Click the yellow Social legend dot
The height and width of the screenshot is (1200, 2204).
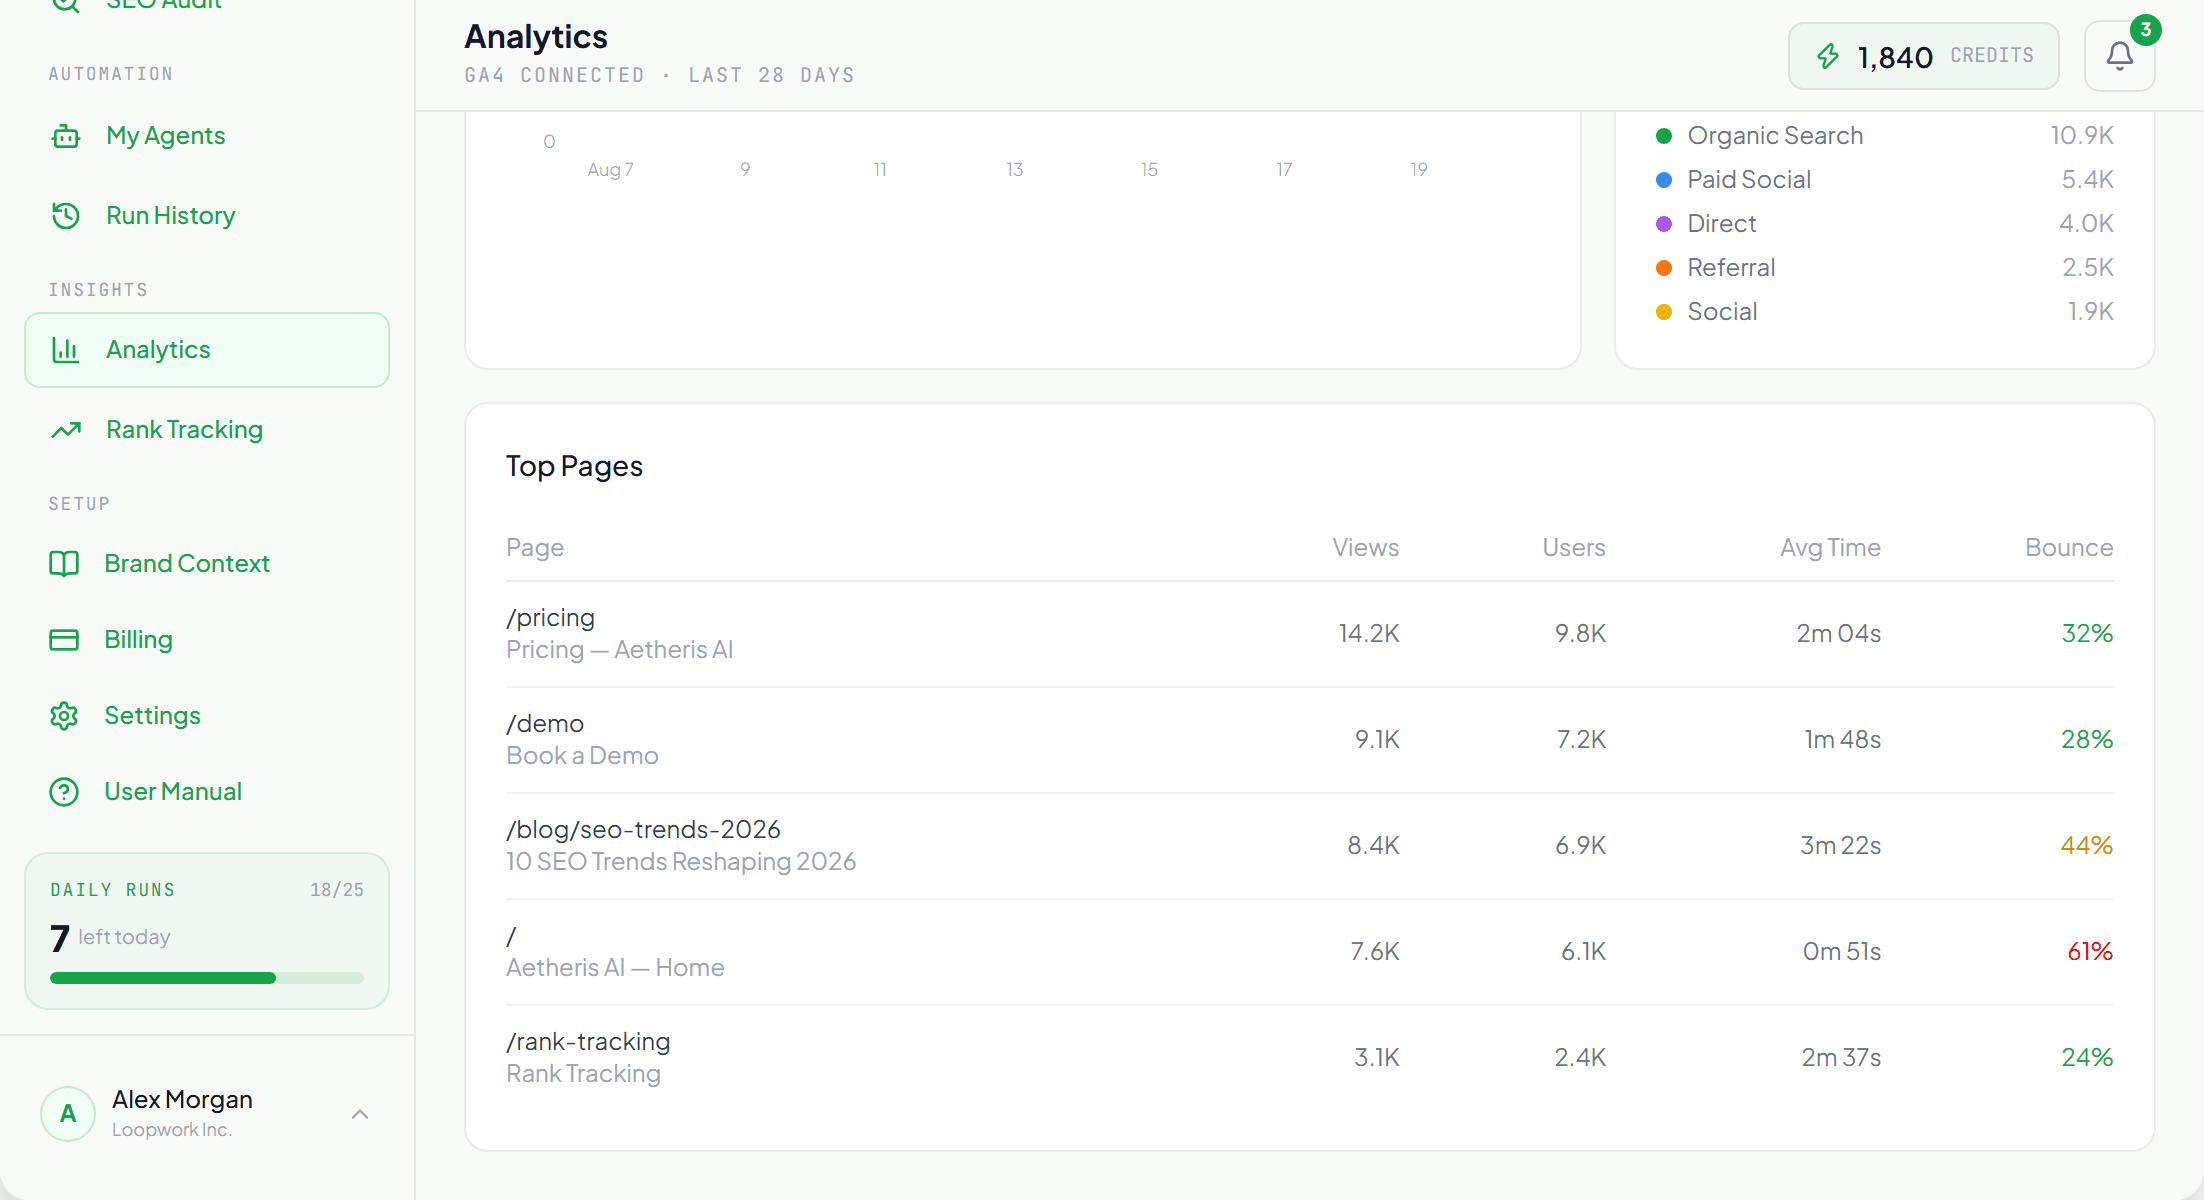click(1664, 312)
